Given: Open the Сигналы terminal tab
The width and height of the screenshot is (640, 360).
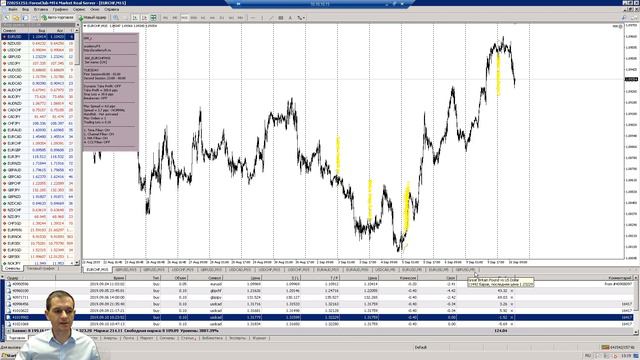Looking at the screenshot, I should point(167,338).
